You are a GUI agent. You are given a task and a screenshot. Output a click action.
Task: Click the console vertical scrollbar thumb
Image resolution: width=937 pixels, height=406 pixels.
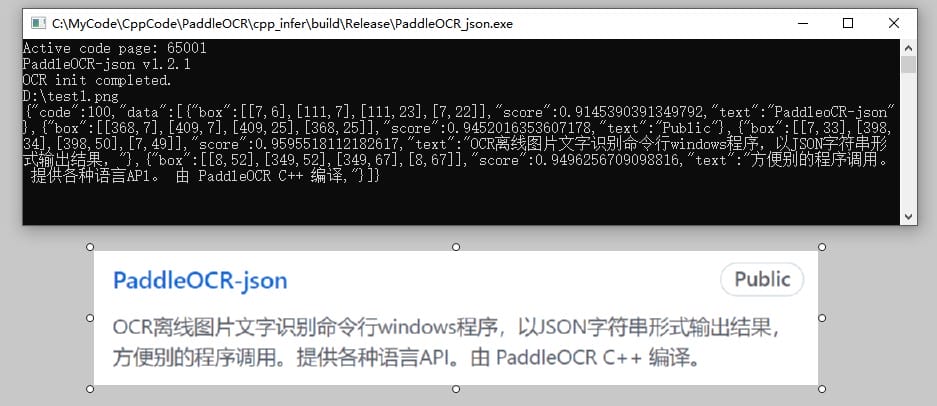click(x=908, y=64)
